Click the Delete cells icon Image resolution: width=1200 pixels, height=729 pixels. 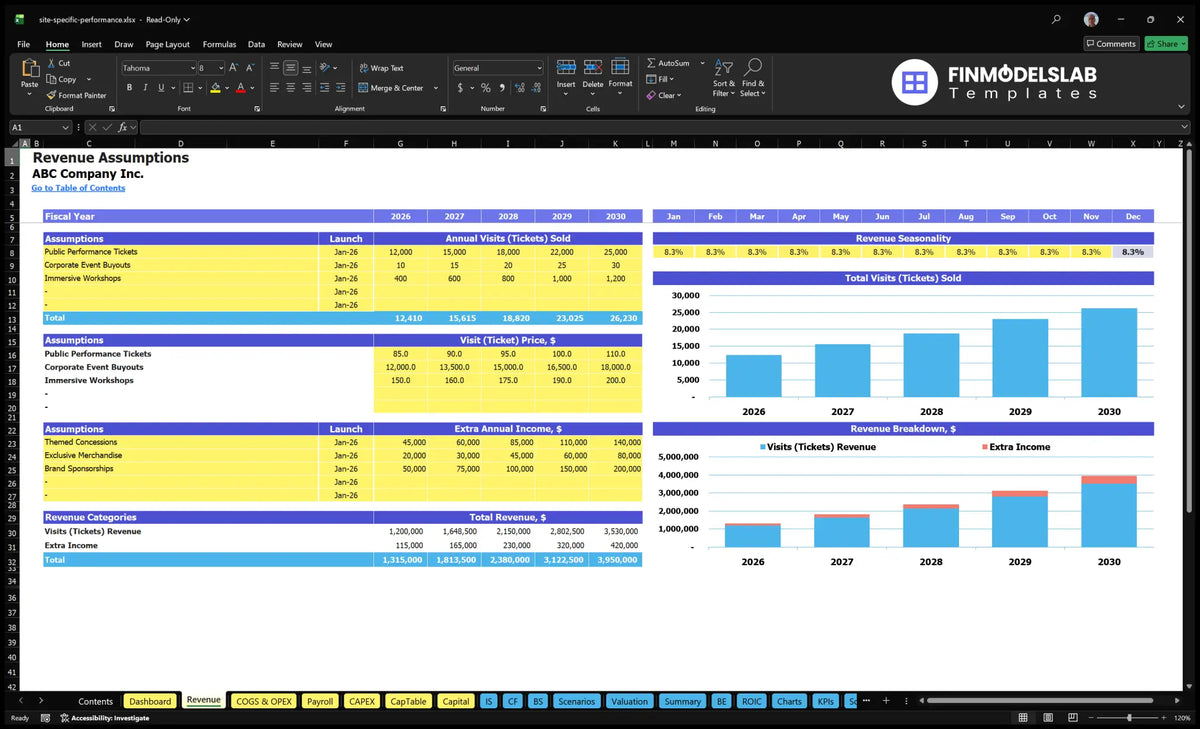[593, 68]
